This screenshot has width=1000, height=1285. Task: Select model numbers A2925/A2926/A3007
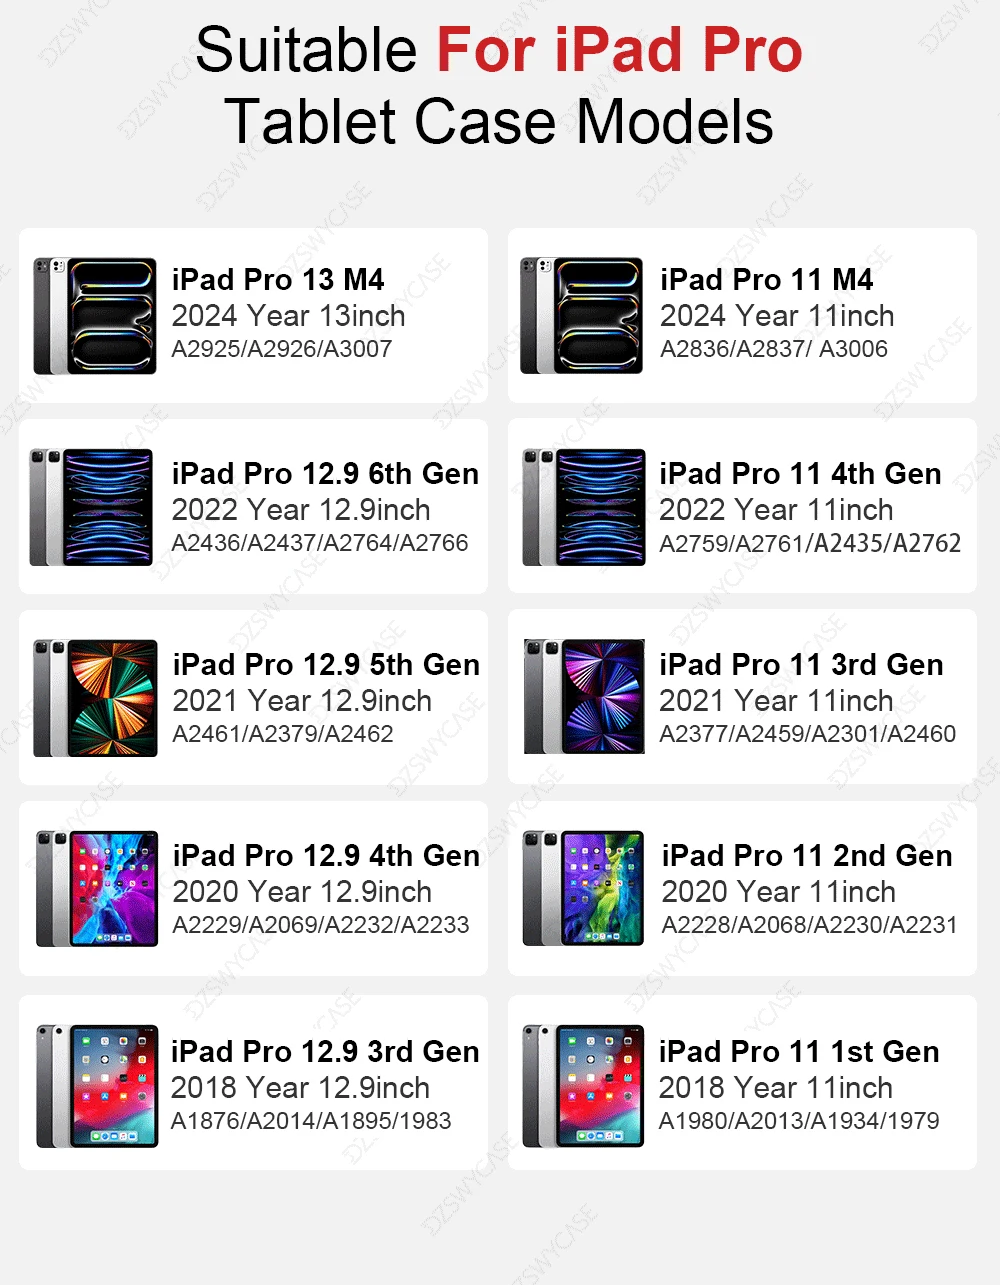[x=282, y=349]
